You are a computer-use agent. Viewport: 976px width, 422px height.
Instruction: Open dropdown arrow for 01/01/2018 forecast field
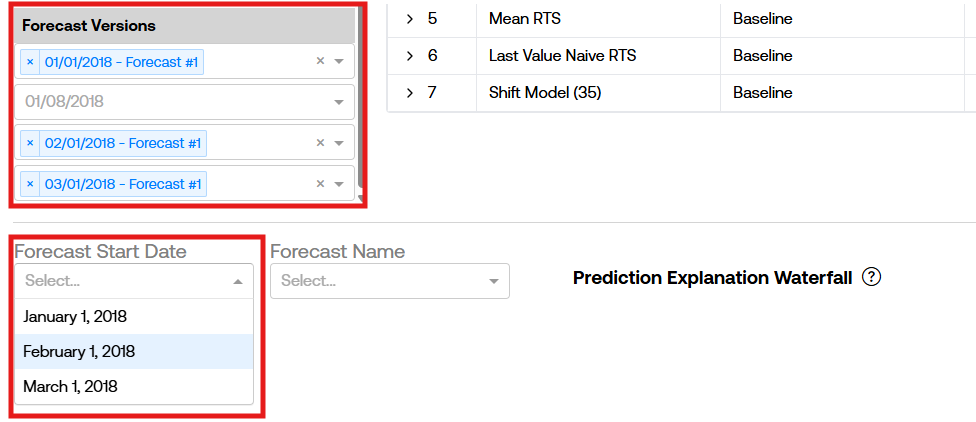(339, 62)
